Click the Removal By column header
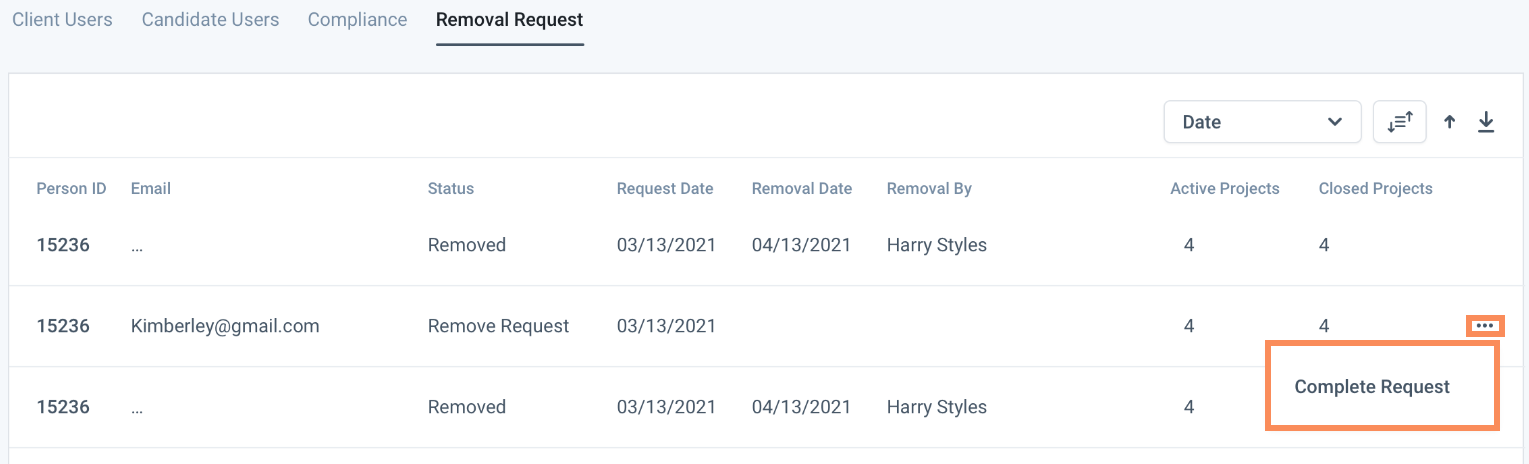This screenshot has width=1529, height=464. pyautogui.click(x=929, y=189)
